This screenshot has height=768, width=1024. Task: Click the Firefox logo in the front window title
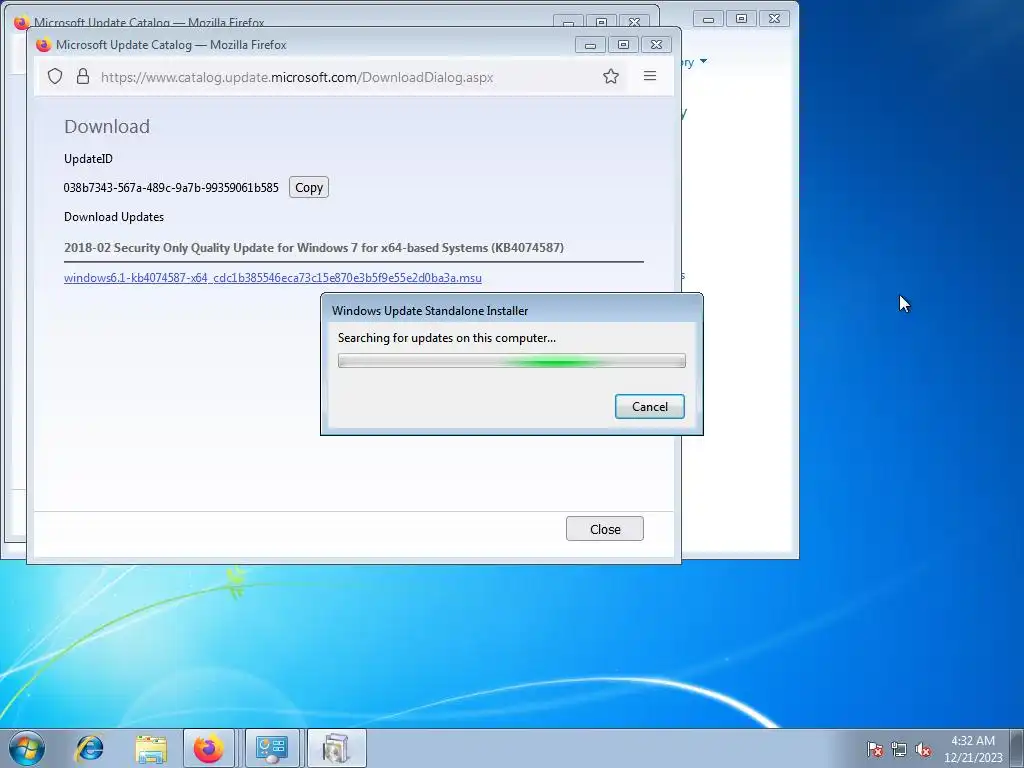click(x=44, y=44)
